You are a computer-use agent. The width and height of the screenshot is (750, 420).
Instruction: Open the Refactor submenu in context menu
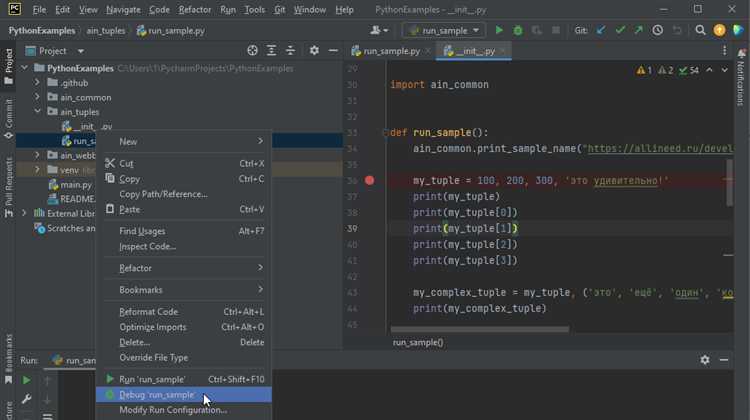click(x=184, y=268)
